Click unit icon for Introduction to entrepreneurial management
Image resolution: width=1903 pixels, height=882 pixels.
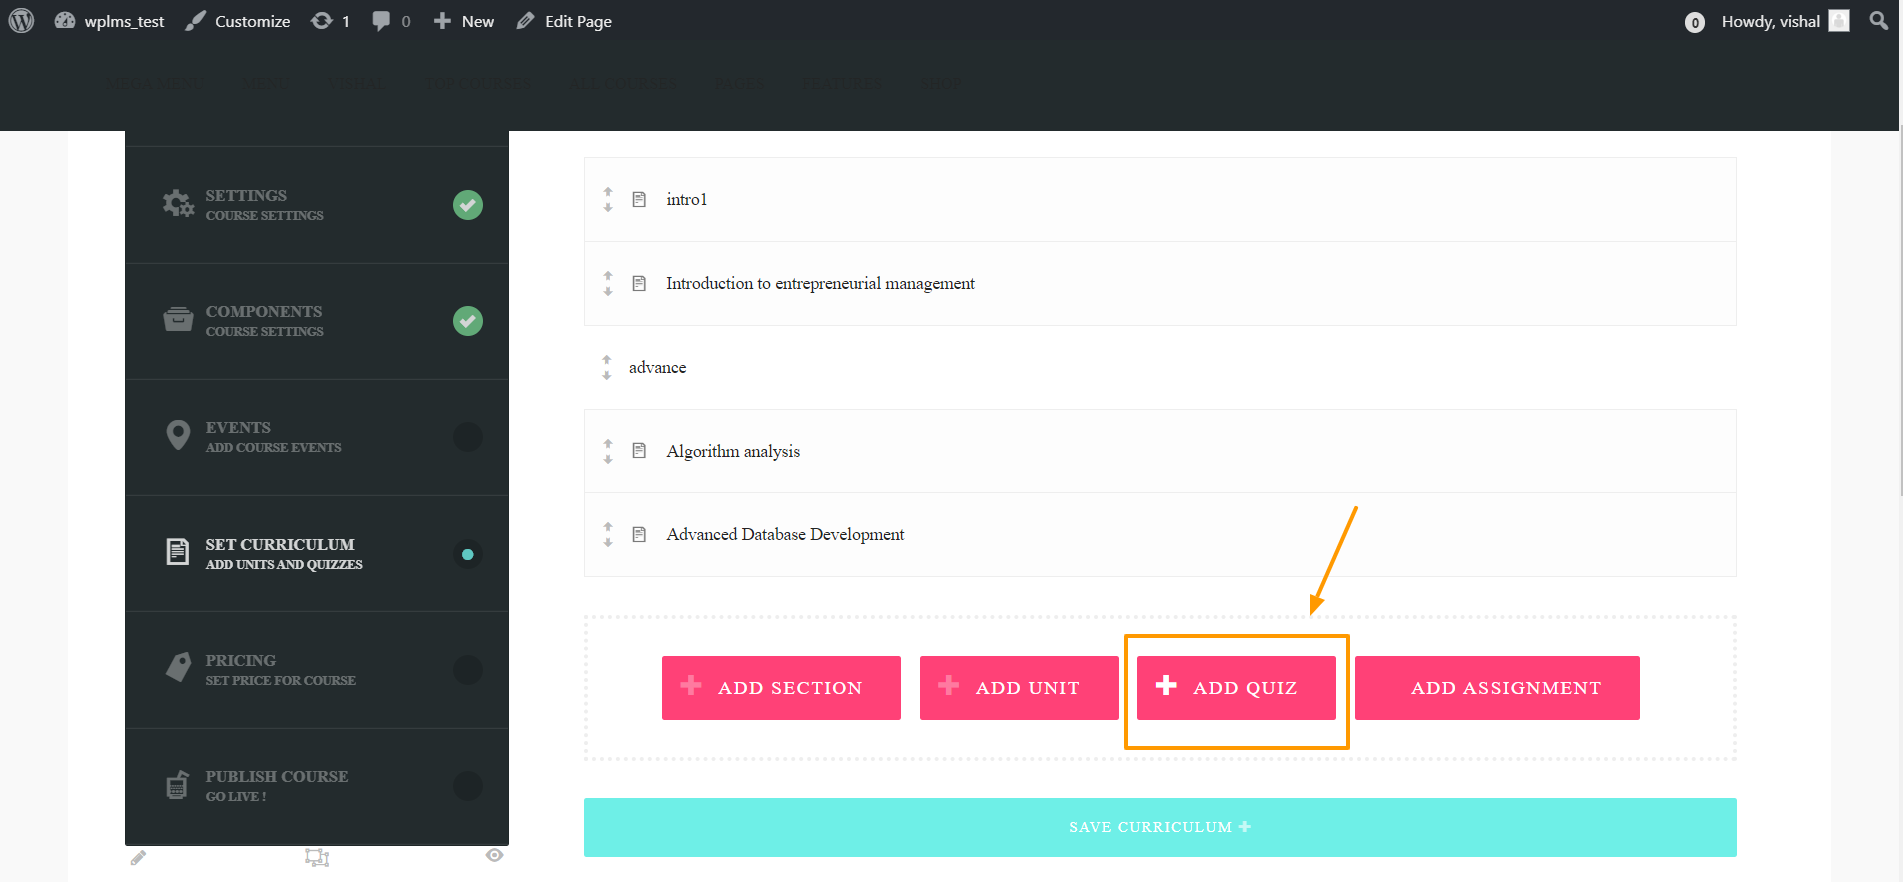(639, 284)
